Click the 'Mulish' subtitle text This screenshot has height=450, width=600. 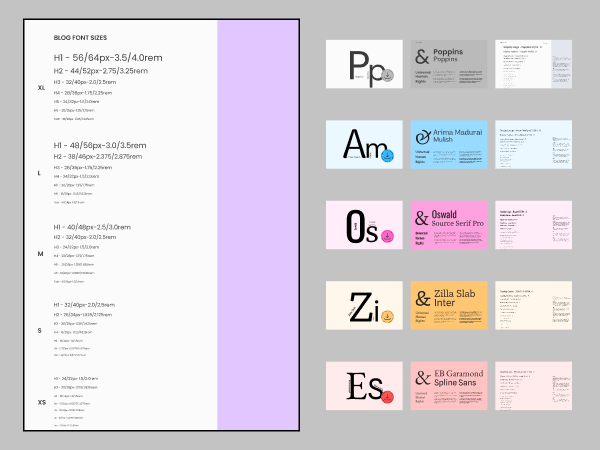[x=443, y=140]
